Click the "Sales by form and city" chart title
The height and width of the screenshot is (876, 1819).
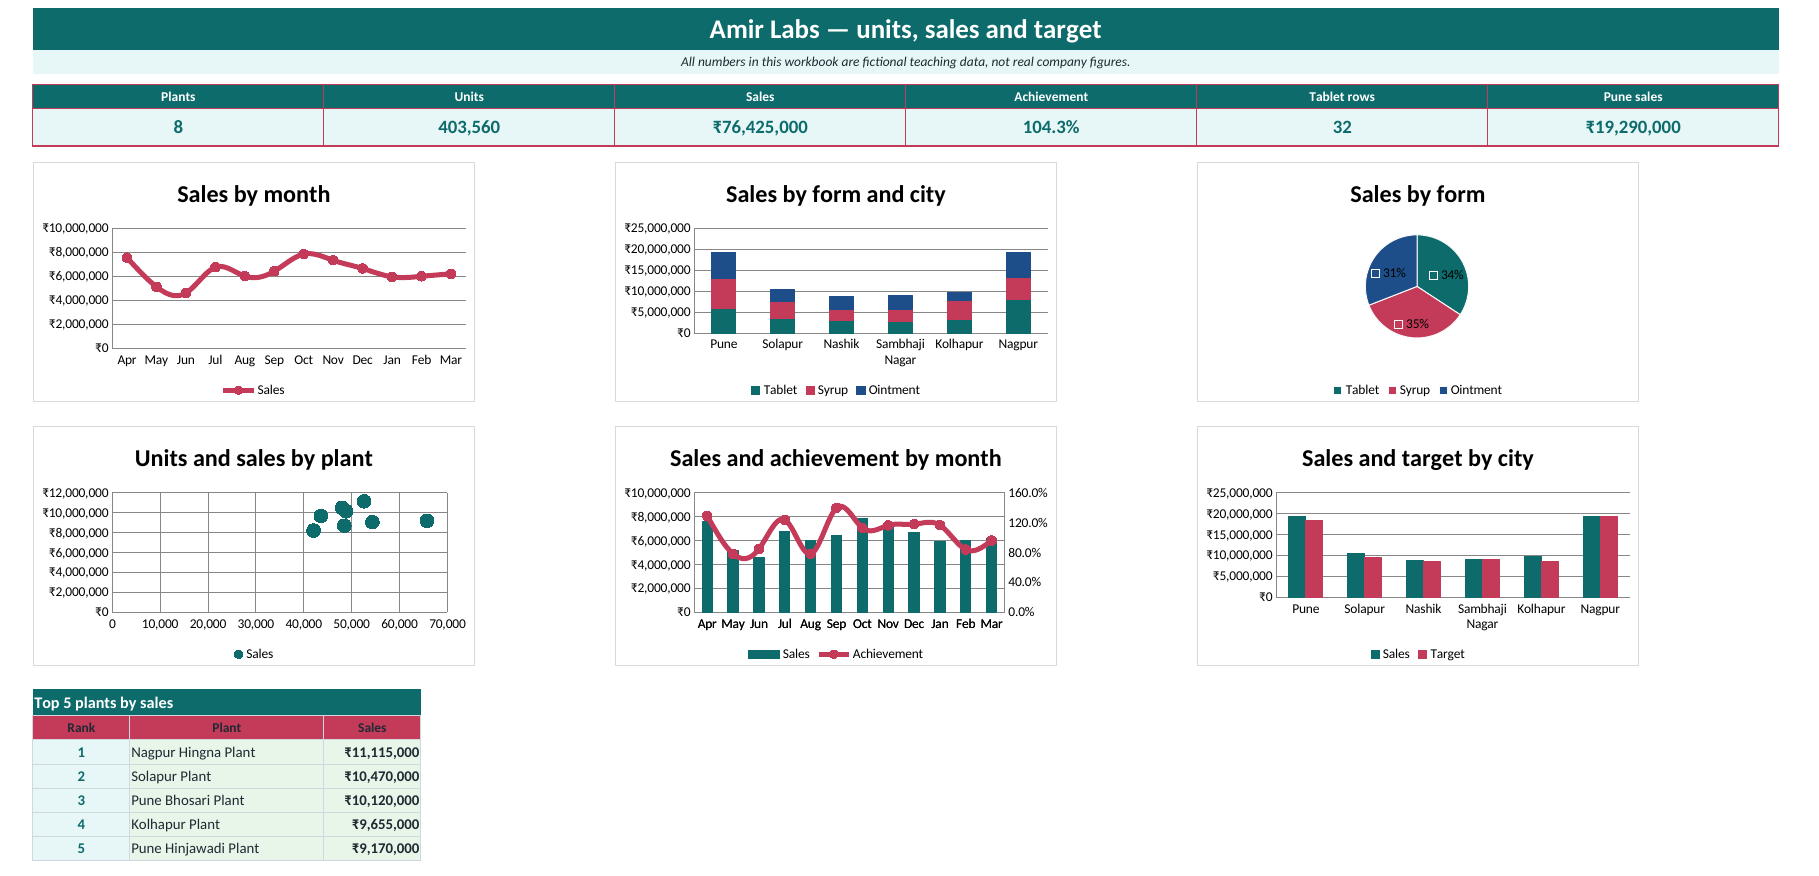pyautogui.click(x=836, y=194)
